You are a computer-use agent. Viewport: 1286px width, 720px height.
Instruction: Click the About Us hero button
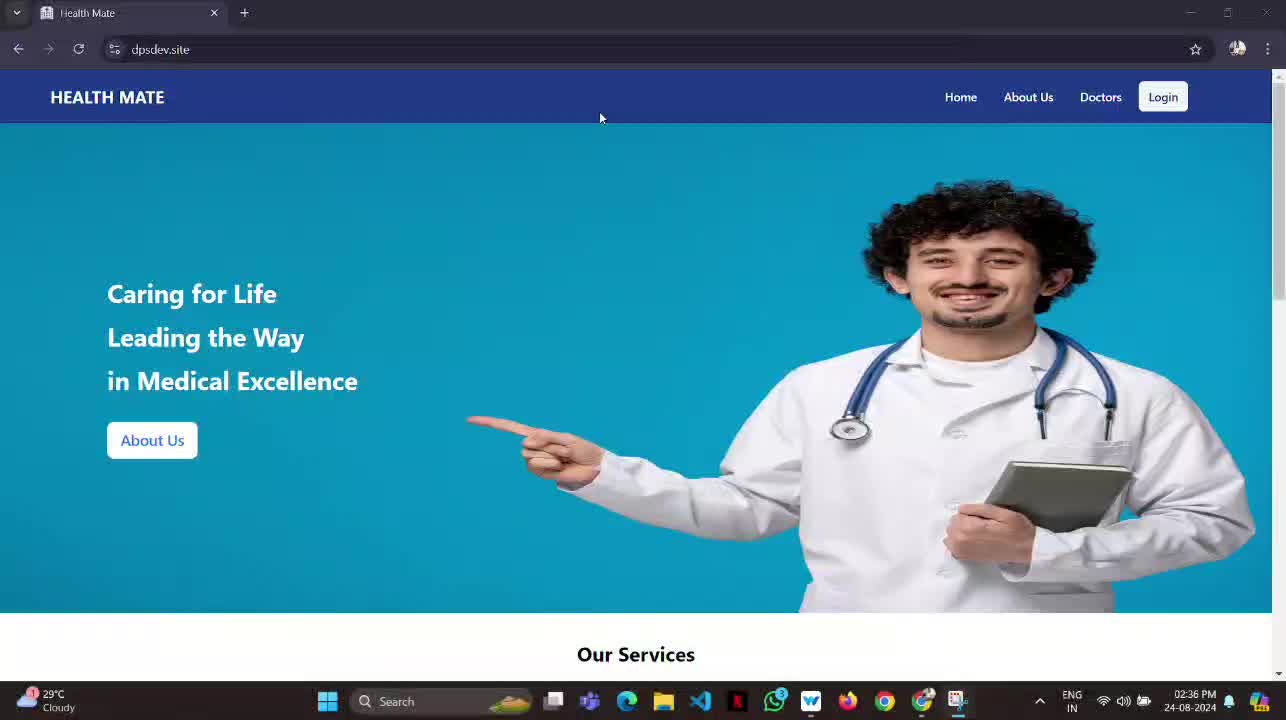[x=152, y=440]
